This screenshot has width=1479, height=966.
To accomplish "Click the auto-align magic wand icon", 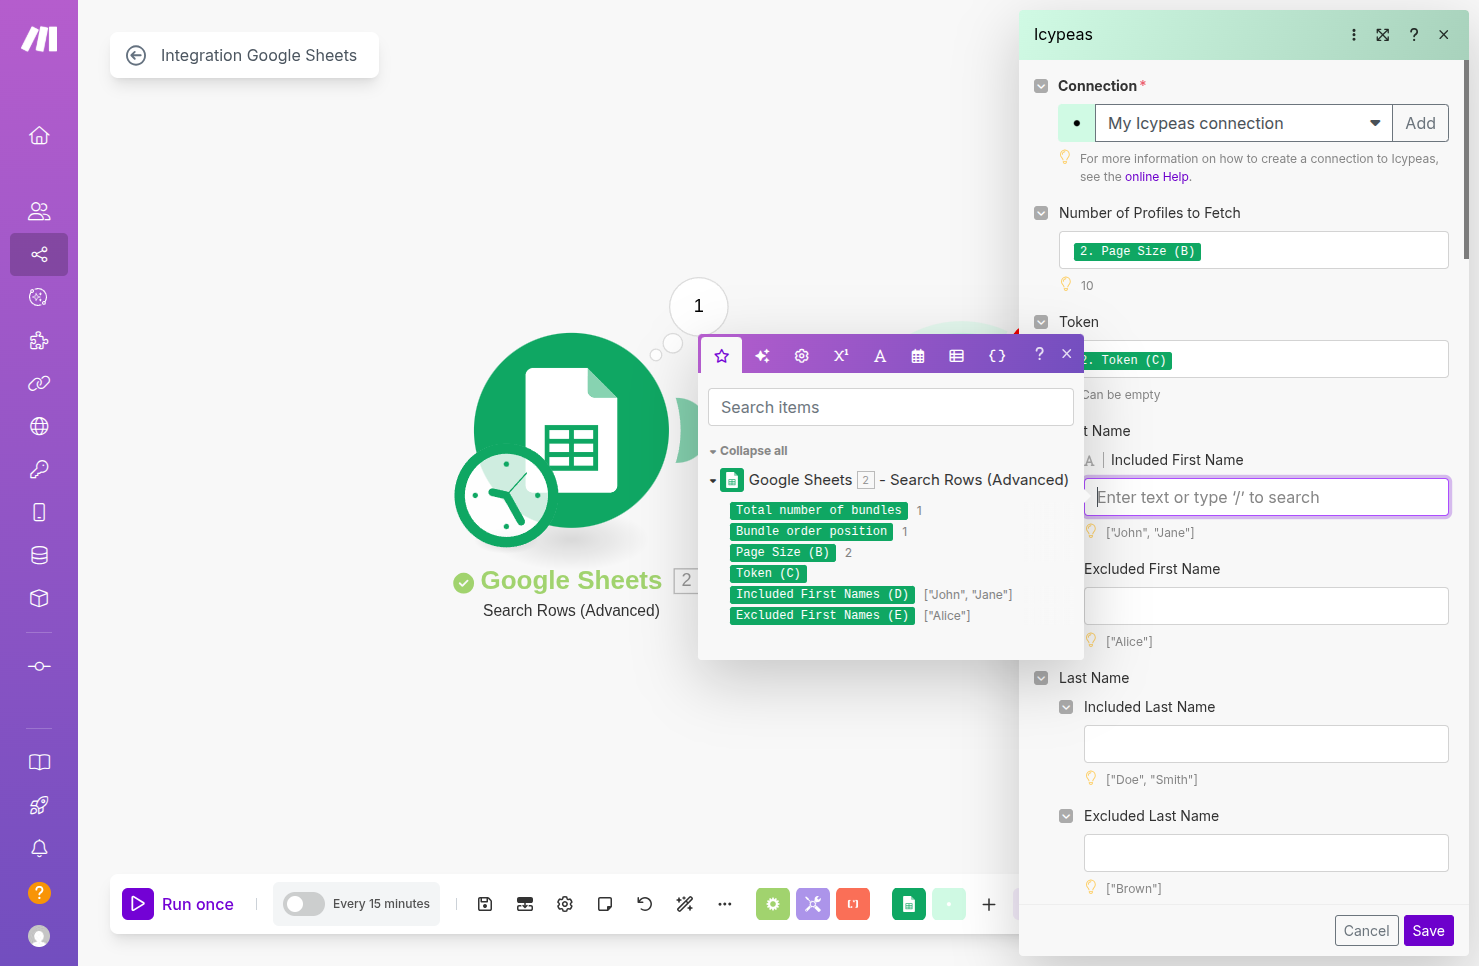I will [x=685, y=904].
